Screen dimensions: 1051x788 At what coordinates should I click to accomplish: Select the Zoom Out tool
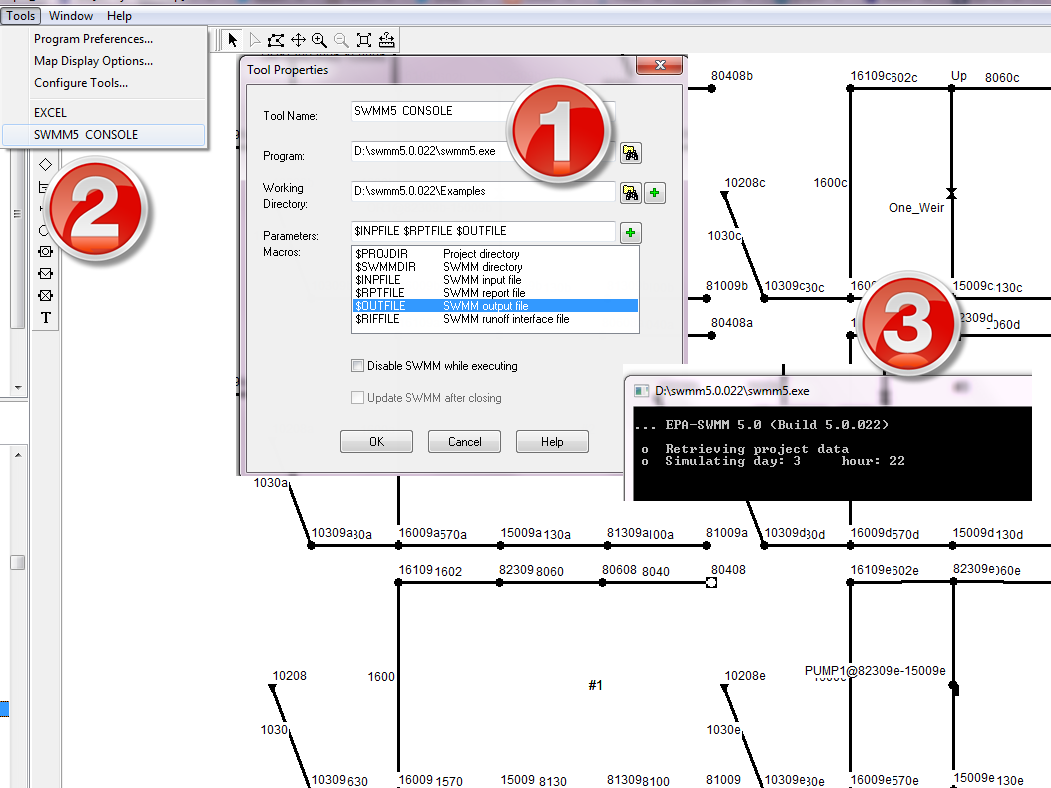[342, 40]
